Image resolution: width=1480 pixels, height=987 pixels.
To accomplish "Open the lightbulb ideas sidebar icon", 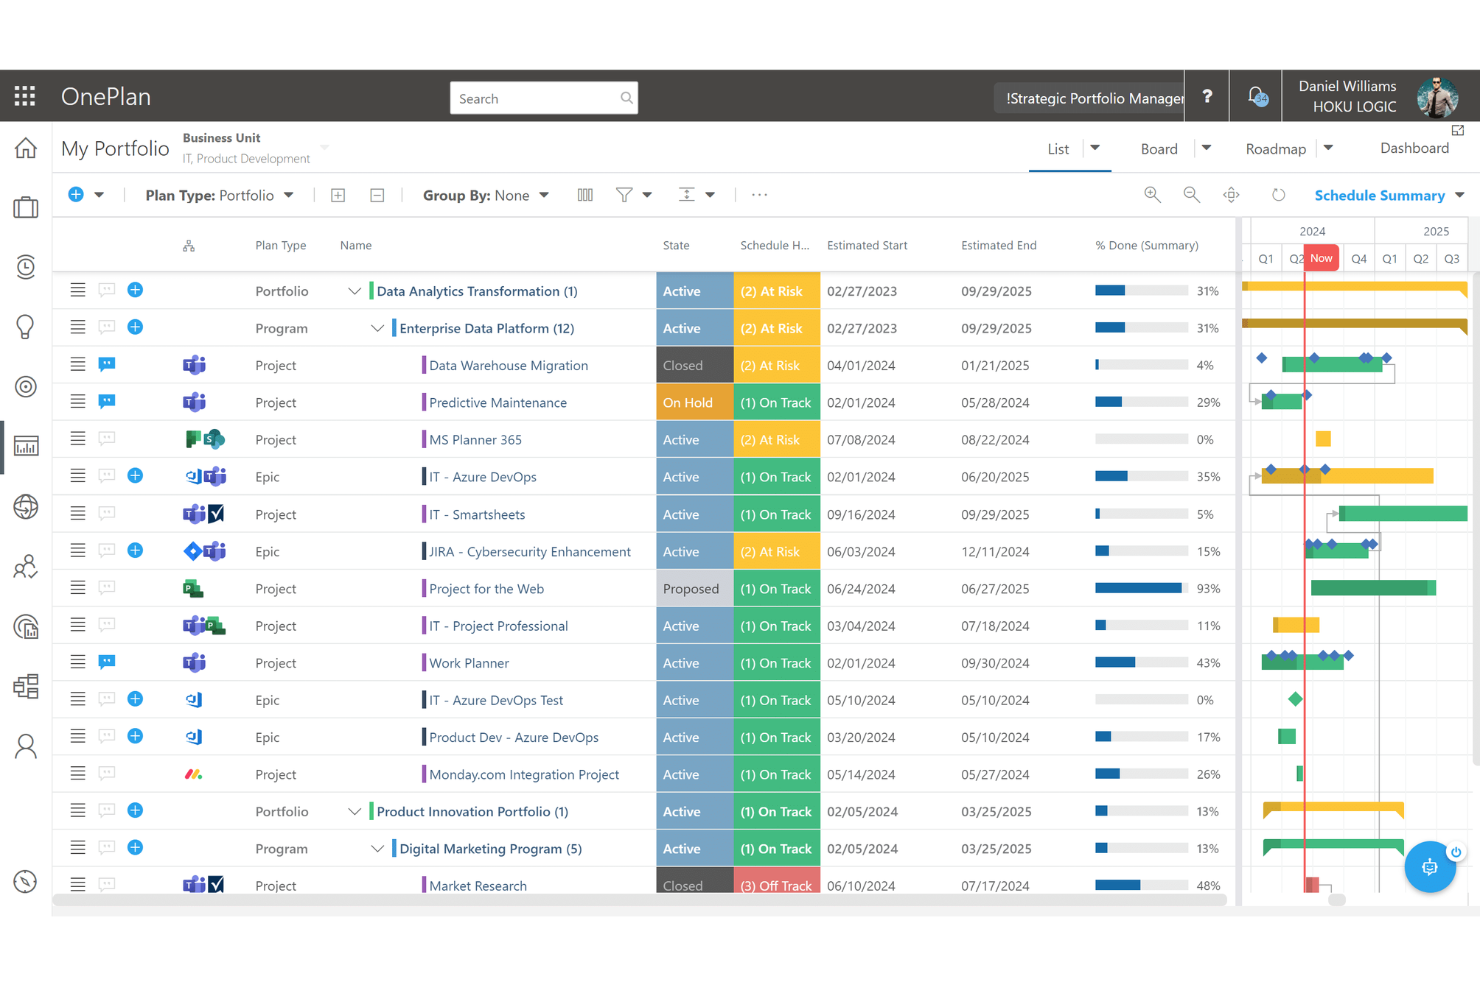I will [26, 326].
